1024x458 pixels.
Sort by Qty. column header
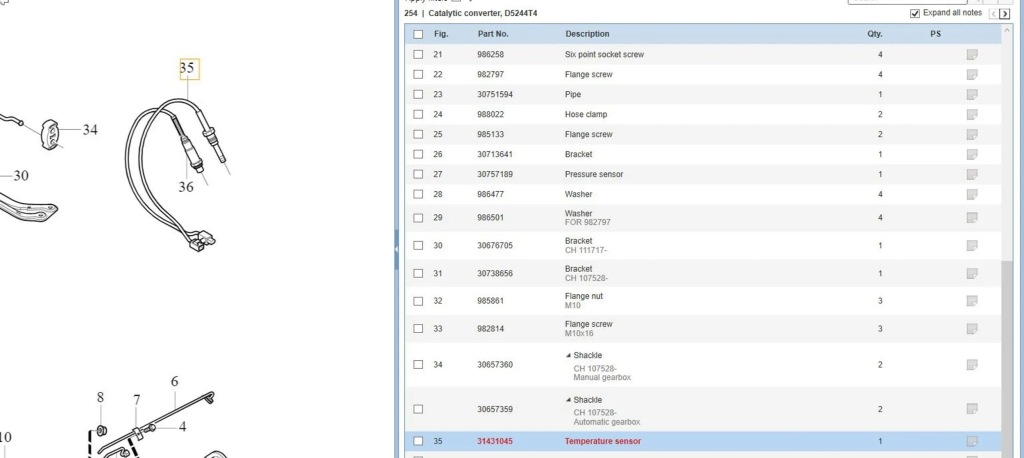[874, 34]
